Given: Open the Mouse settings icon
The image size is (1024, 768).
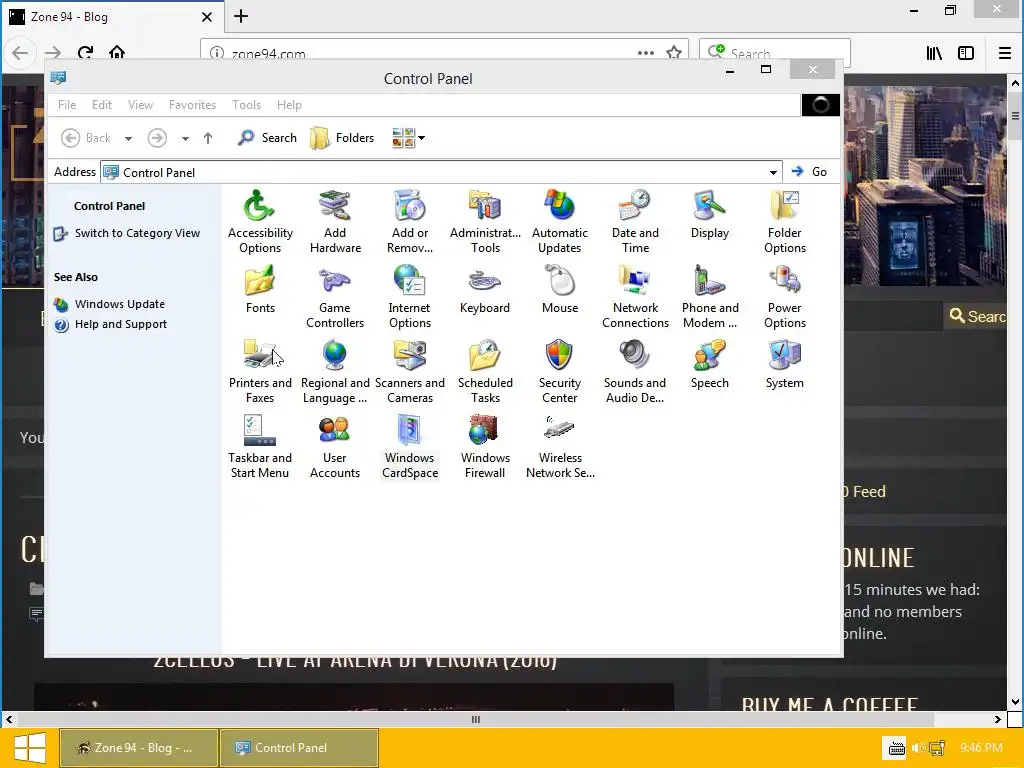Looking at the screenshot, I should (x=560, y=289).
